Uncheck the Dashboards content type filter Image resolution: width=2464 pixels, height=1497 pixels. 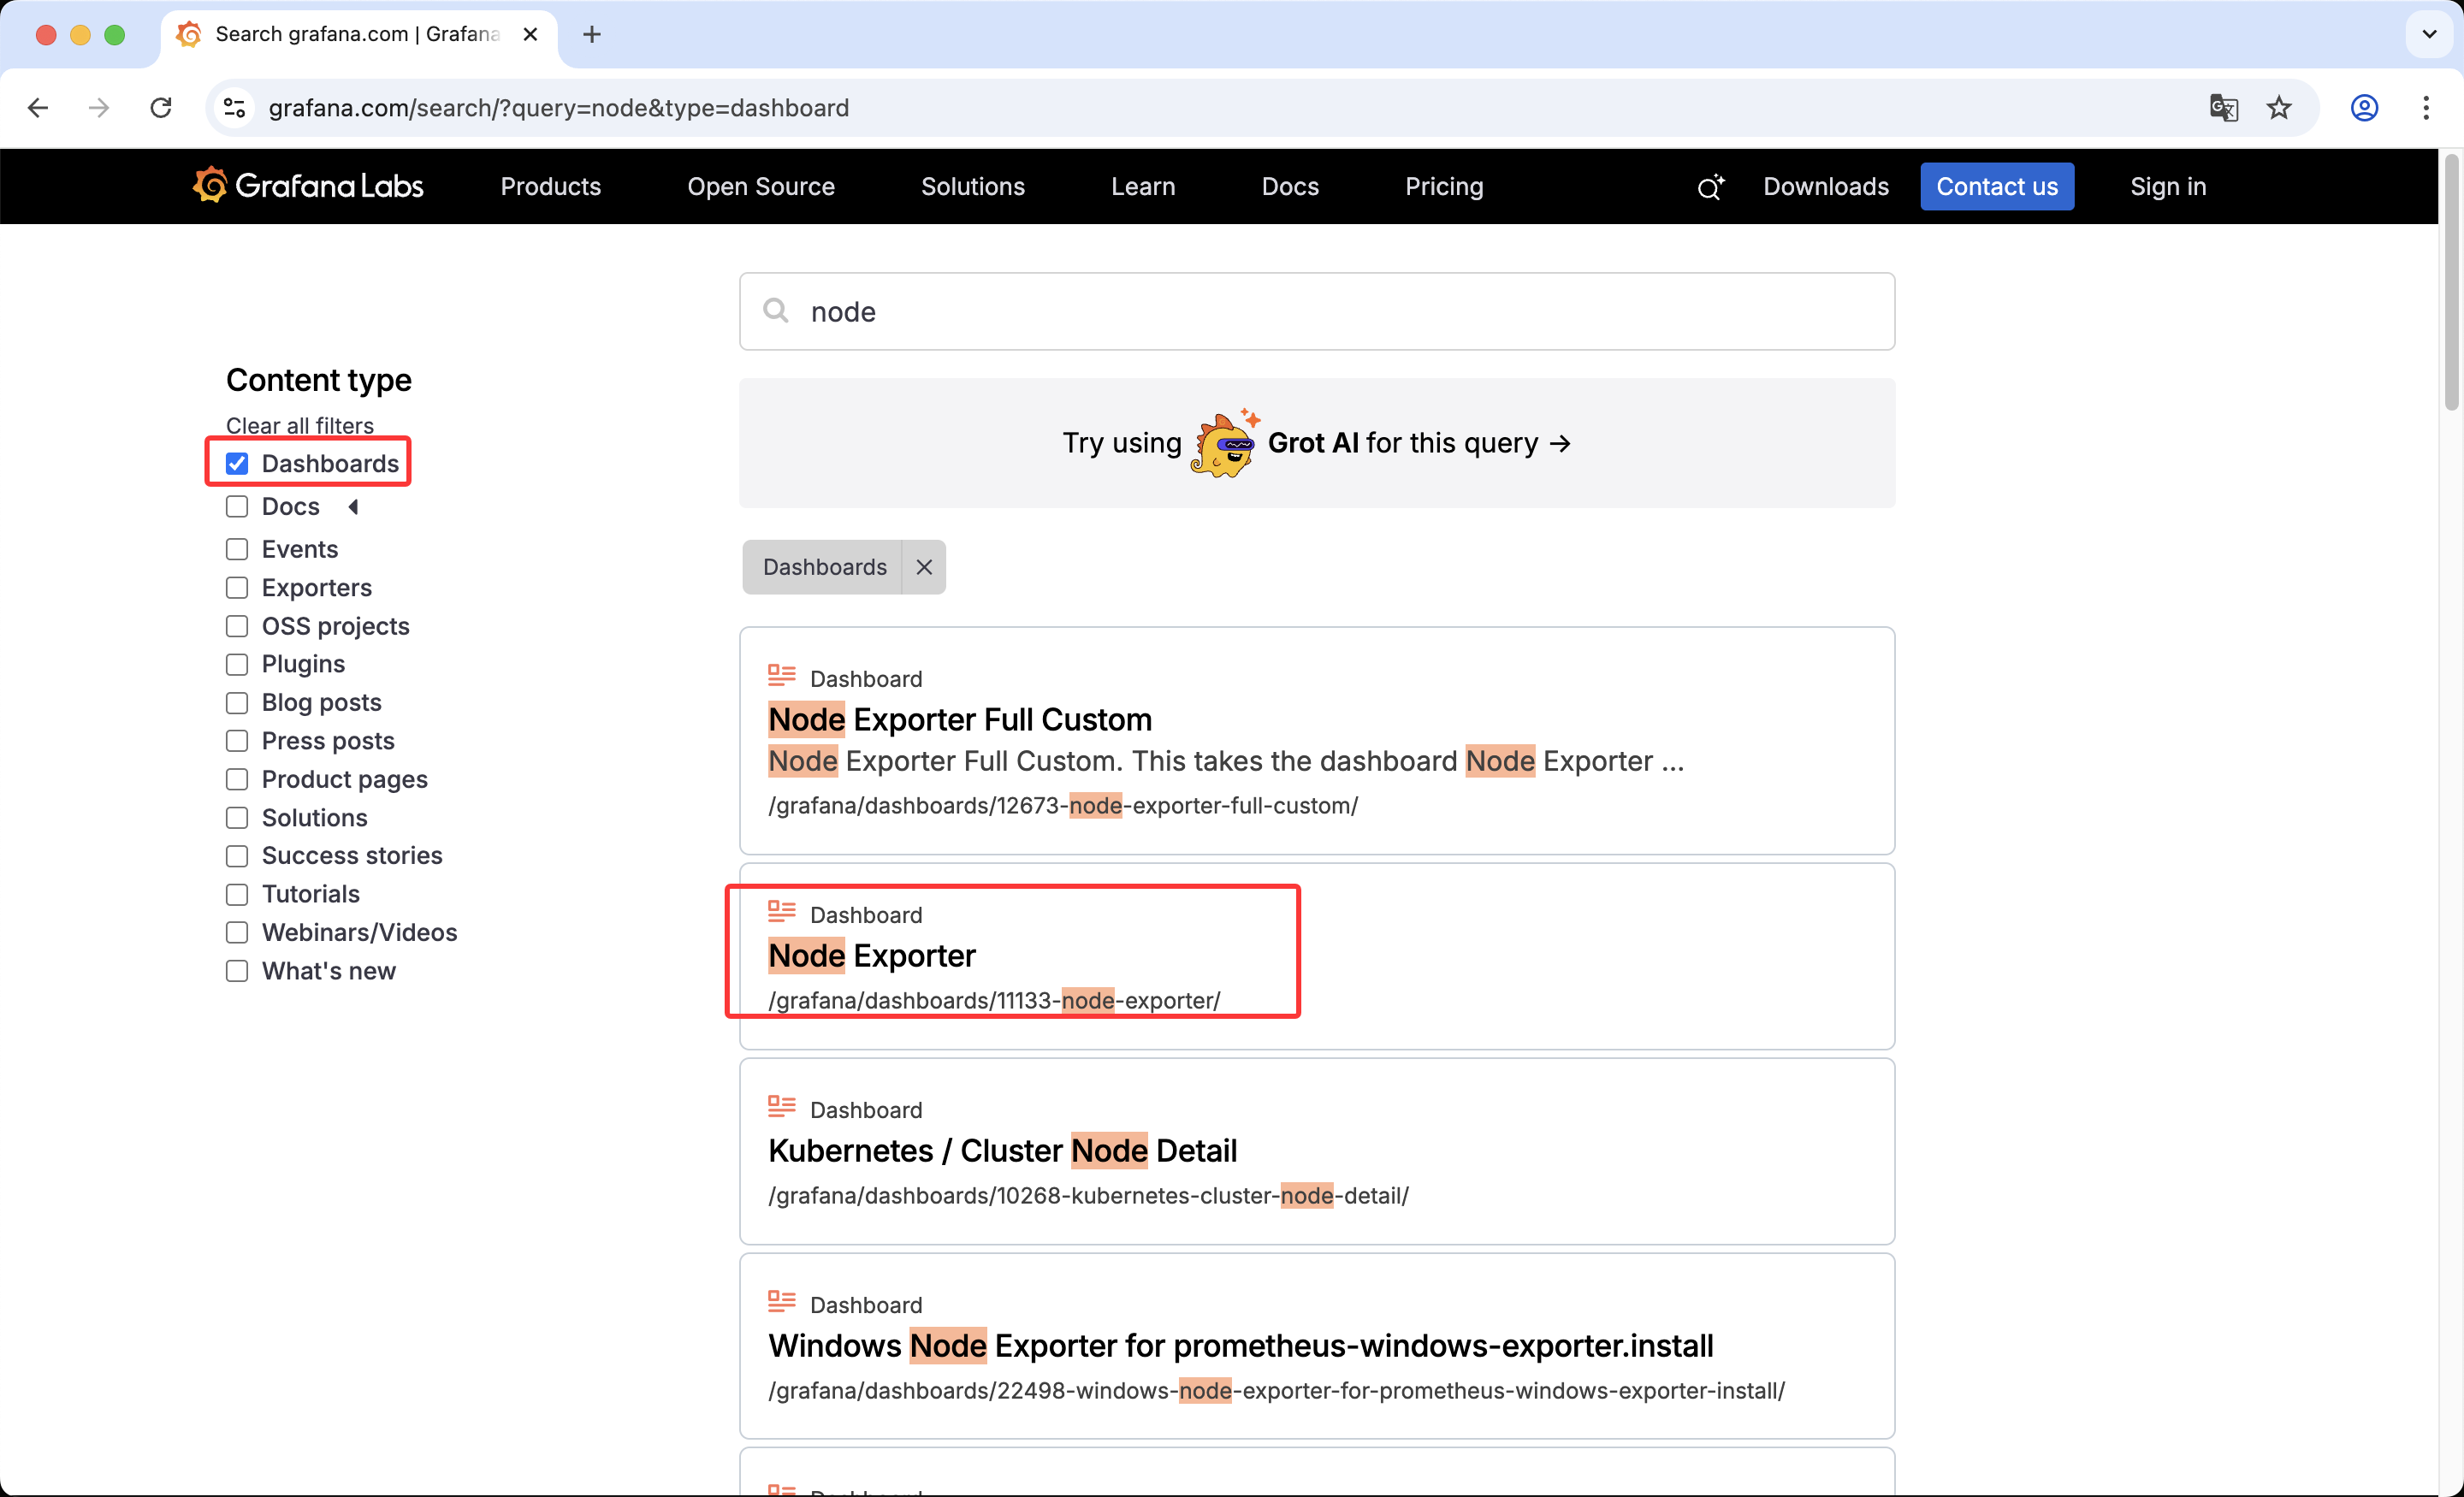tap(237, 464)
